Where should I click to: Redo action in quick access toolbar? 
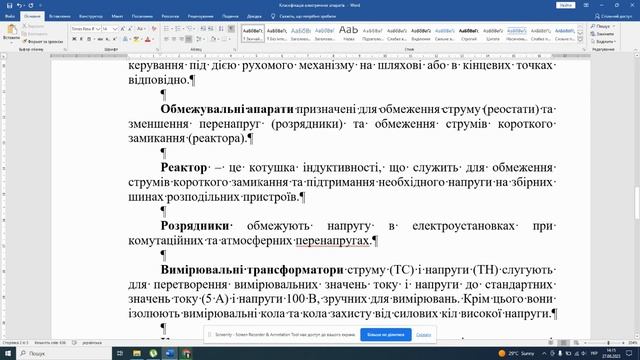pos(31,5)
